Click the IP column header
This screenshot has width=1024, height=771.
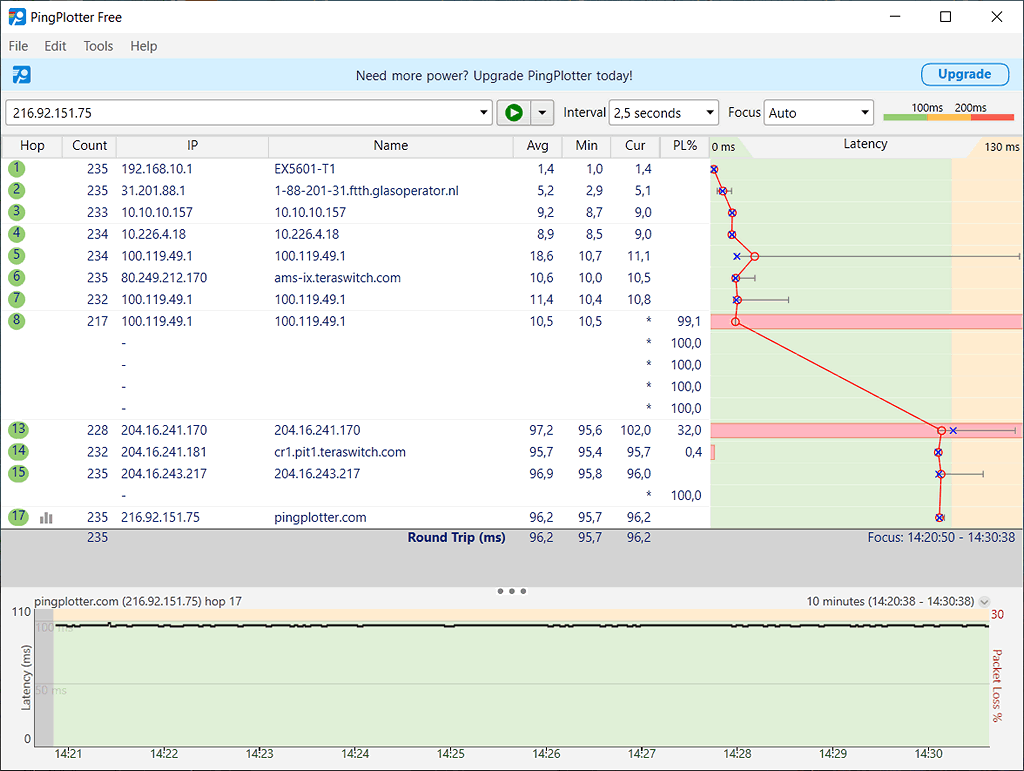pyautogui.click(x=192, y=146)
